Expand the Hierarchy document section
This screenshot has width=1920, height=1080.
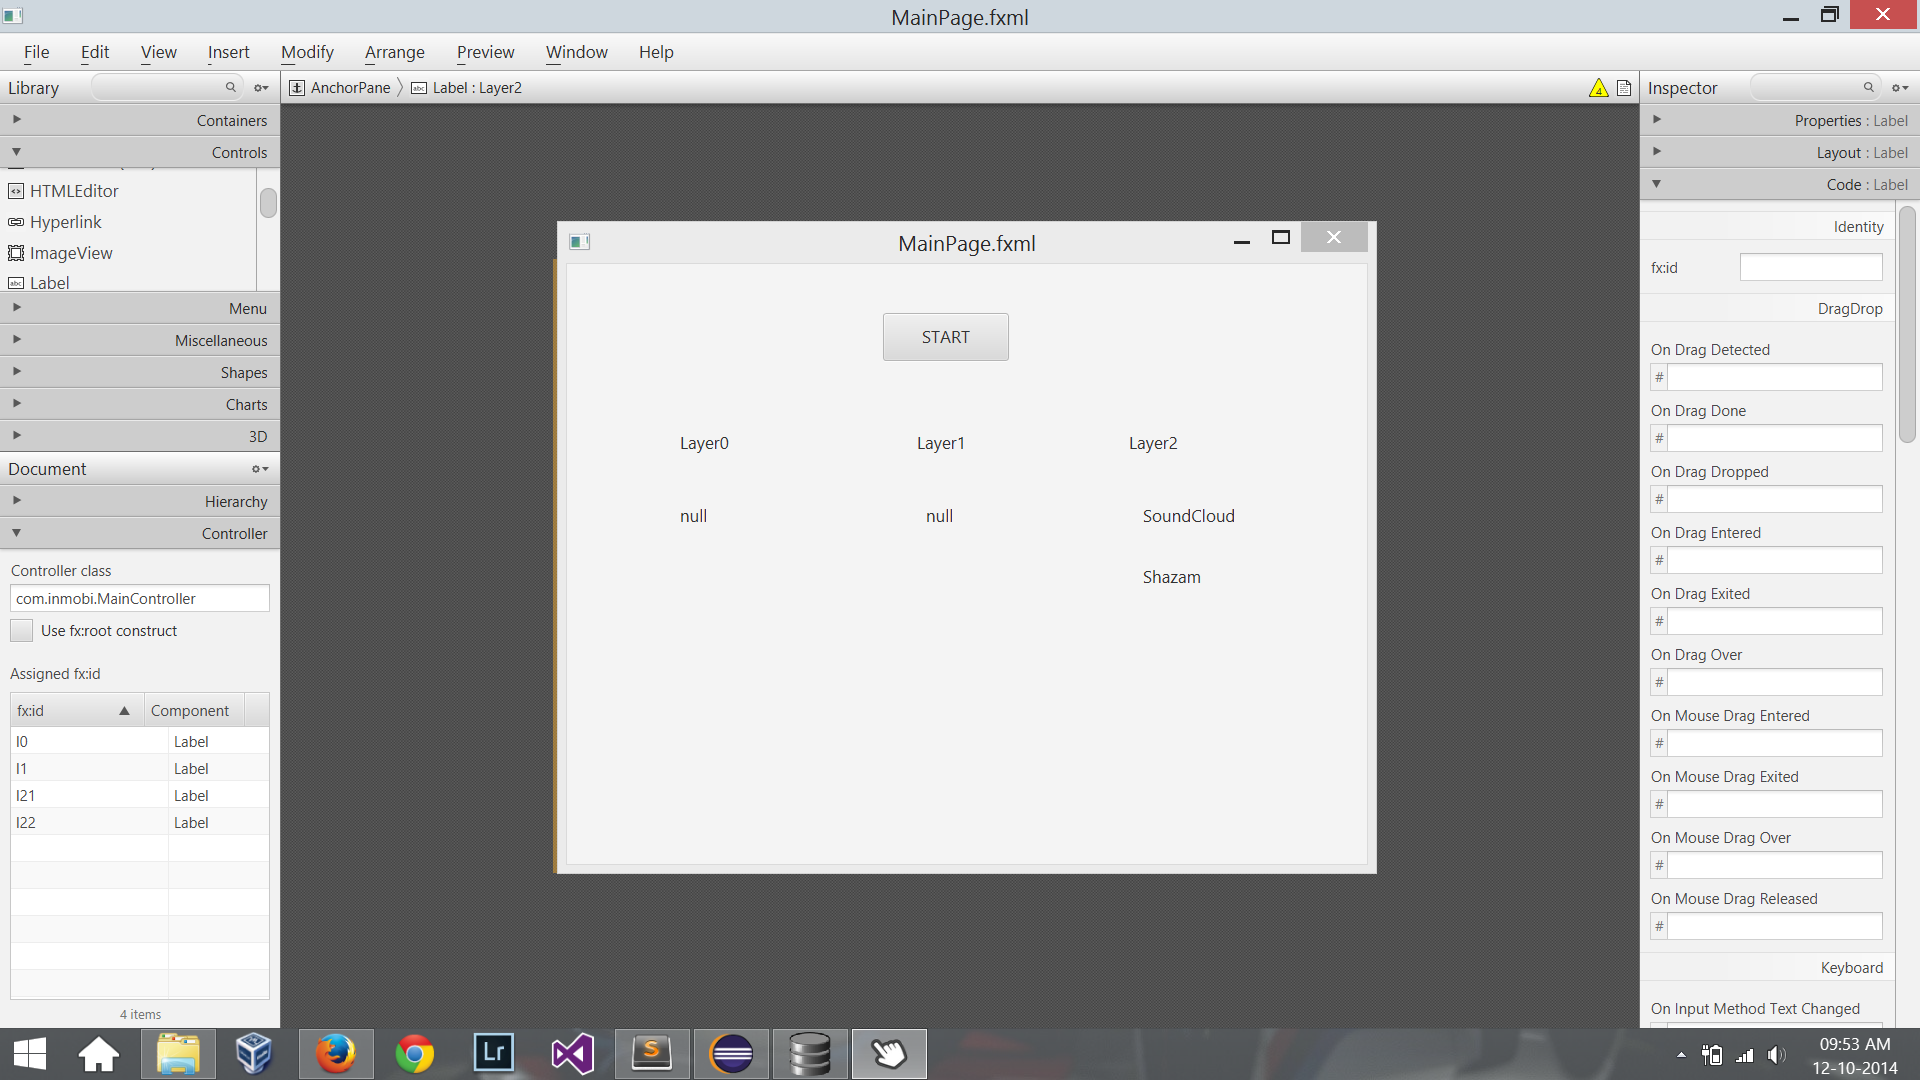(140, 501)
